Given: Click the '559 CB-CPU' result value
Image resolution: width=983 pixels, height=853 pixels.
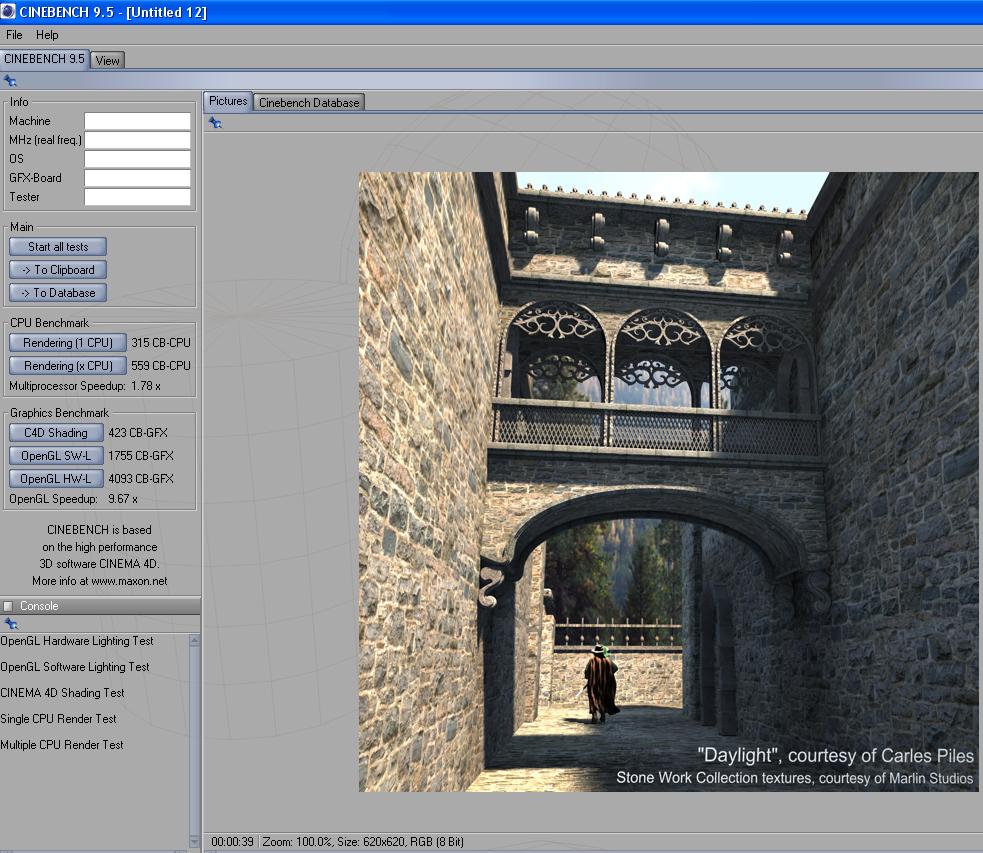Looking at the screenshot, I should (161, 365).
